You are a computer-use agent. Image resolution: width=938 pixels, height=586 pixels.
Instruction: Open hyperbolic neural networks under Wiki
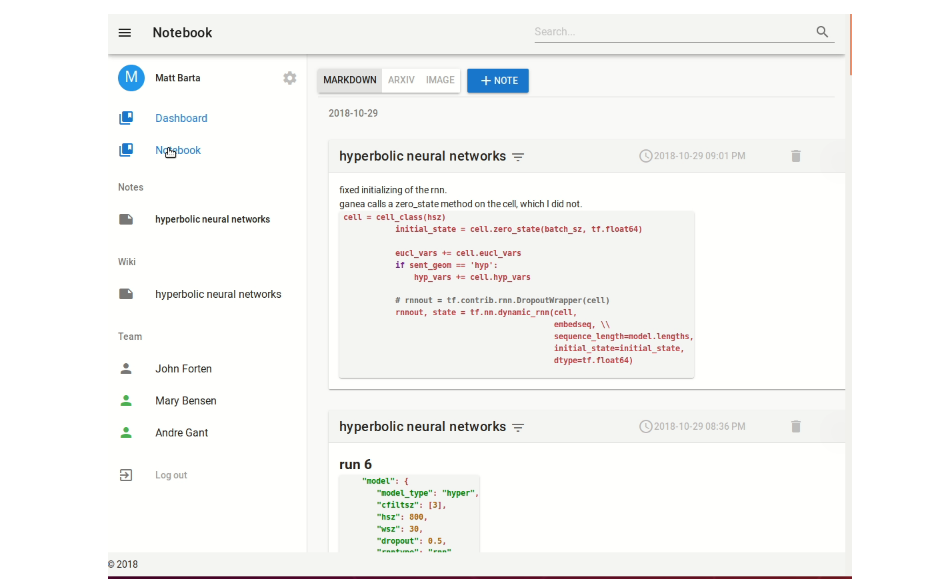(218, 294)
